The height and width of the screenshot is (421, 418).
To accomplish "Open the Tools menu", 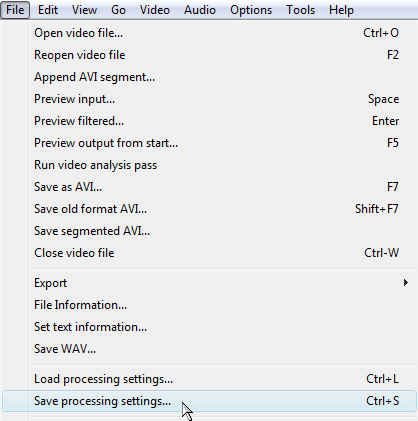I will click(300, 10).
